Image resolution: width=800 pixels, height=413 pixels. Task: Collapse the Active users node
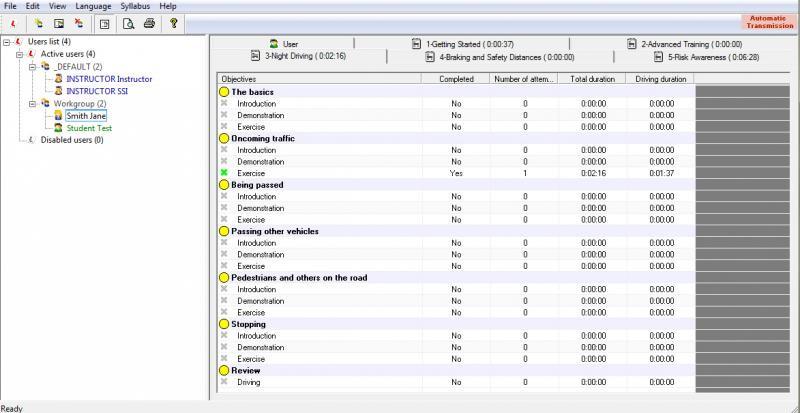click(20, 54)
